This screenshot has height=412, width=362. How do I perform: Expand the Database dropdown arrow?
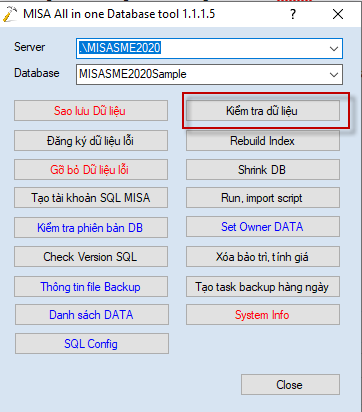tap(334, 74)
